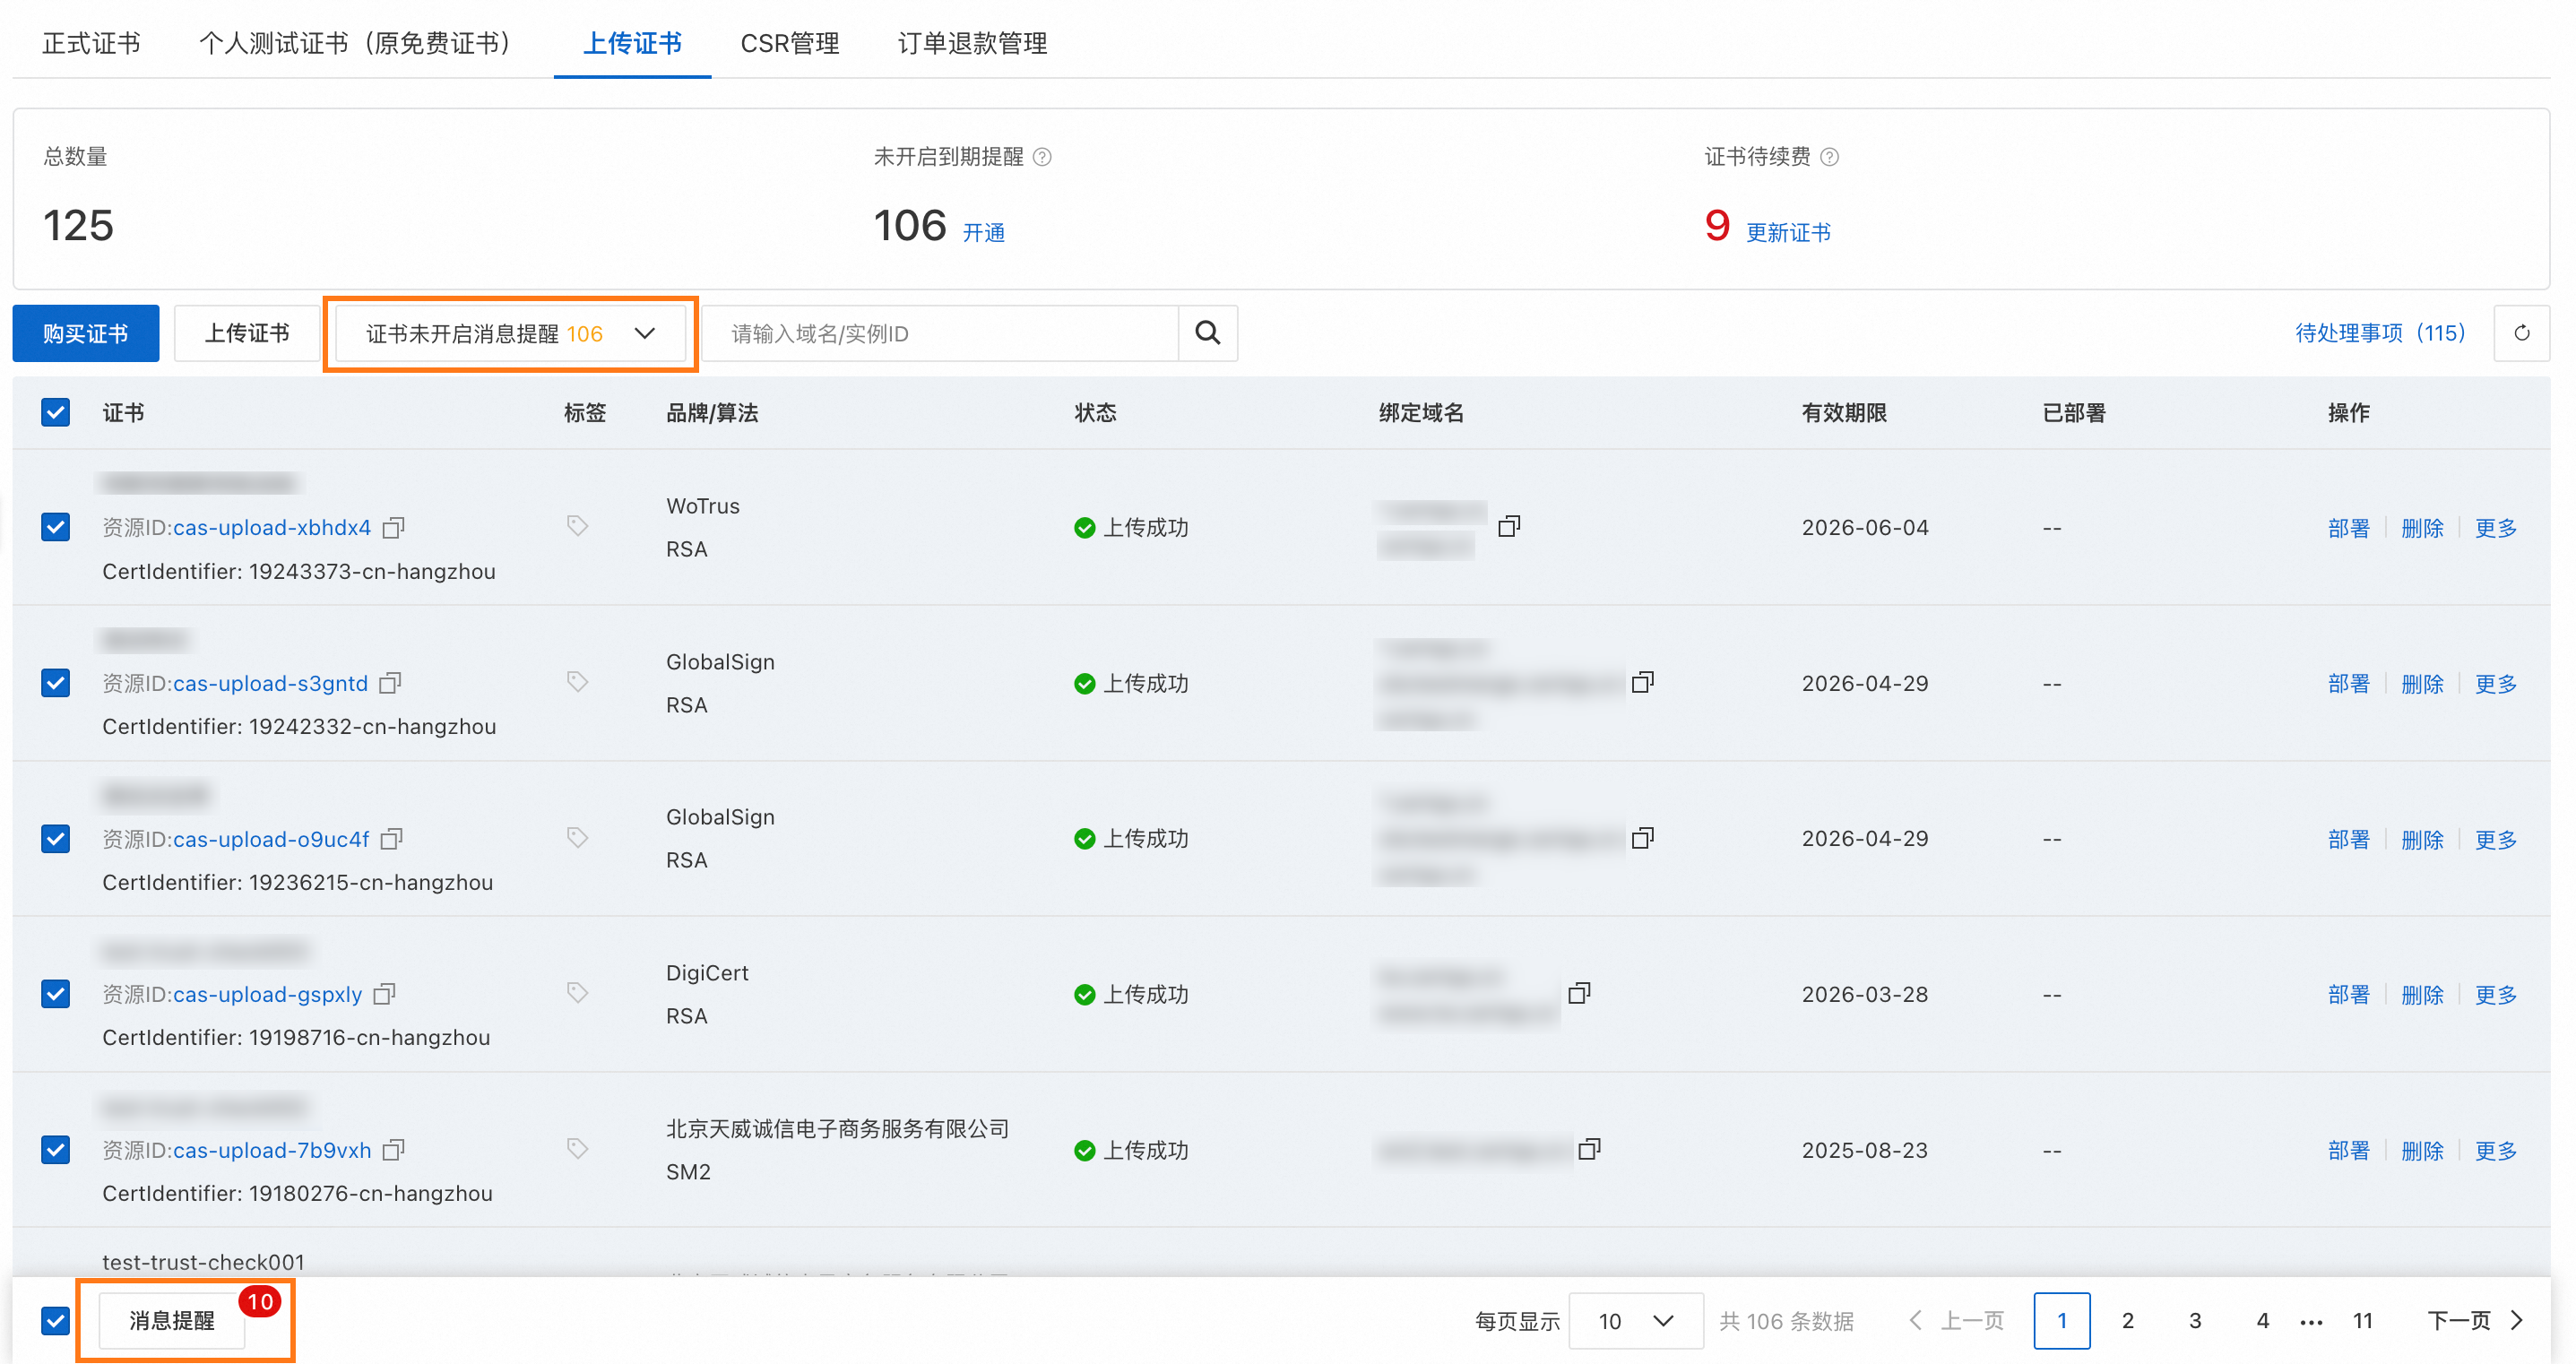Click the 上传证书 toolbar button
This screenshot has width=2576, height=1364.
coord(247,333)
